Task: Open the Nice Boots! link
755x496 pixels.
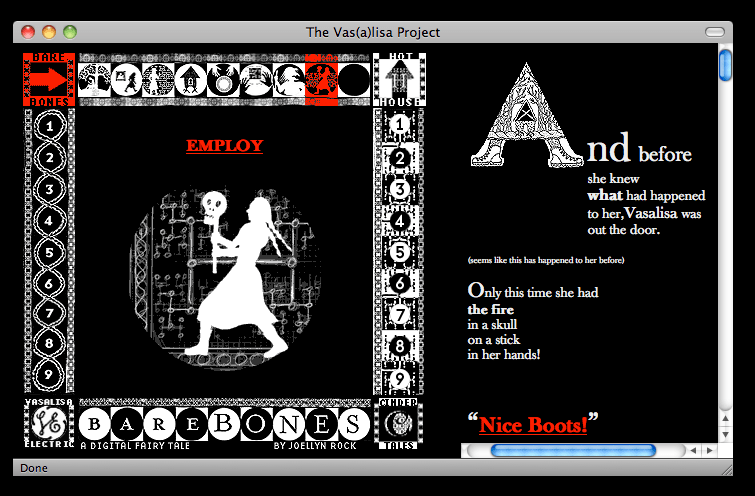Action: (x=533, y=425)
